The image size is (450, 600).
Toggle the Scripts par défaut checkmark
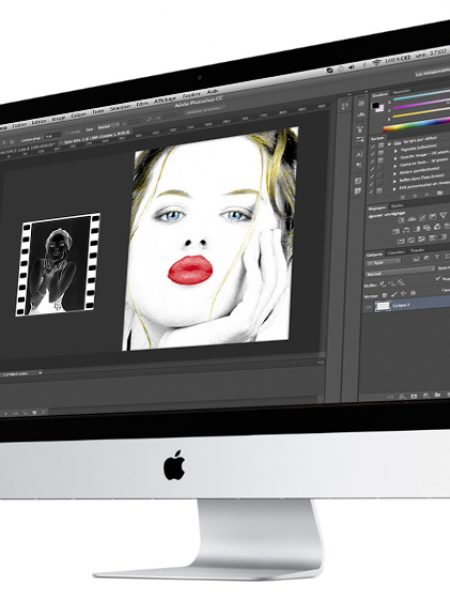(x=373, y=146)
